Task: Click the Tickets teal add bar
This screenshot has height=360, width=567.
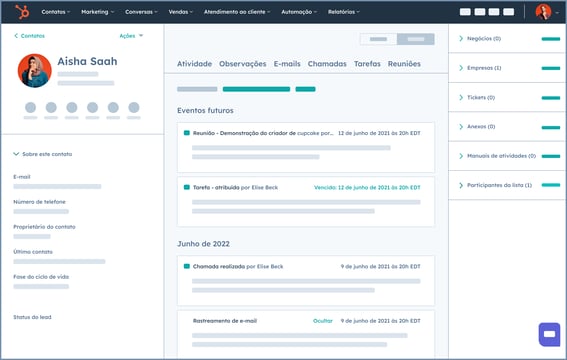Action: point(551,98)
